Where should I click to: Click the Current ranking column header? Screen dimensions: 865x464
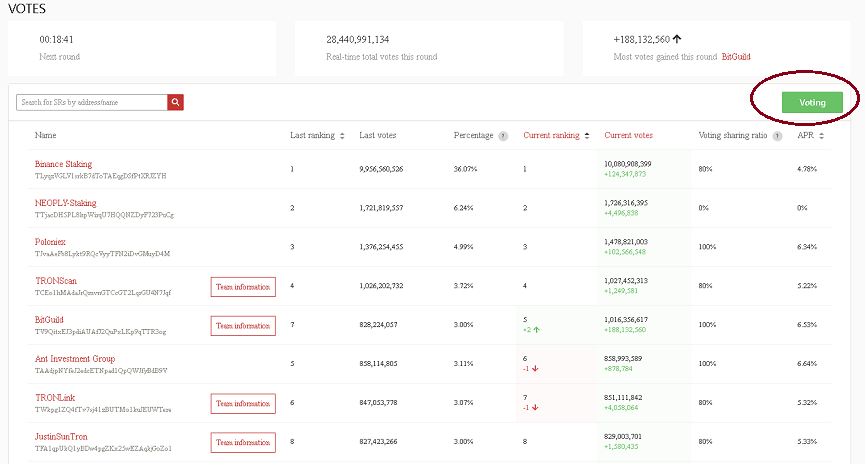(x=551, y=135)
